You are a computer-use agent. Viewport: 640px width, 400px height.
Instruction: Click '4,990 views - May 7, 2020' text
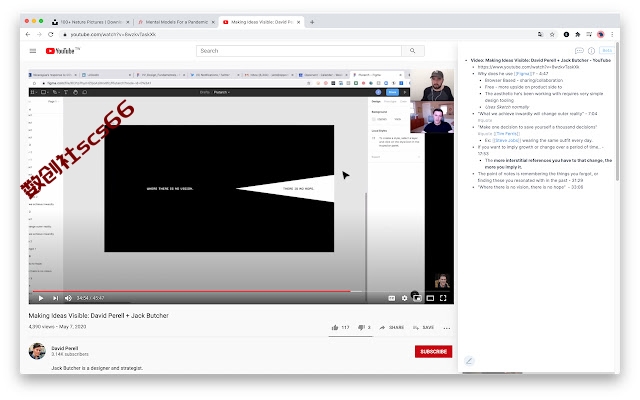pyautogui.click(x=58, y=327)
